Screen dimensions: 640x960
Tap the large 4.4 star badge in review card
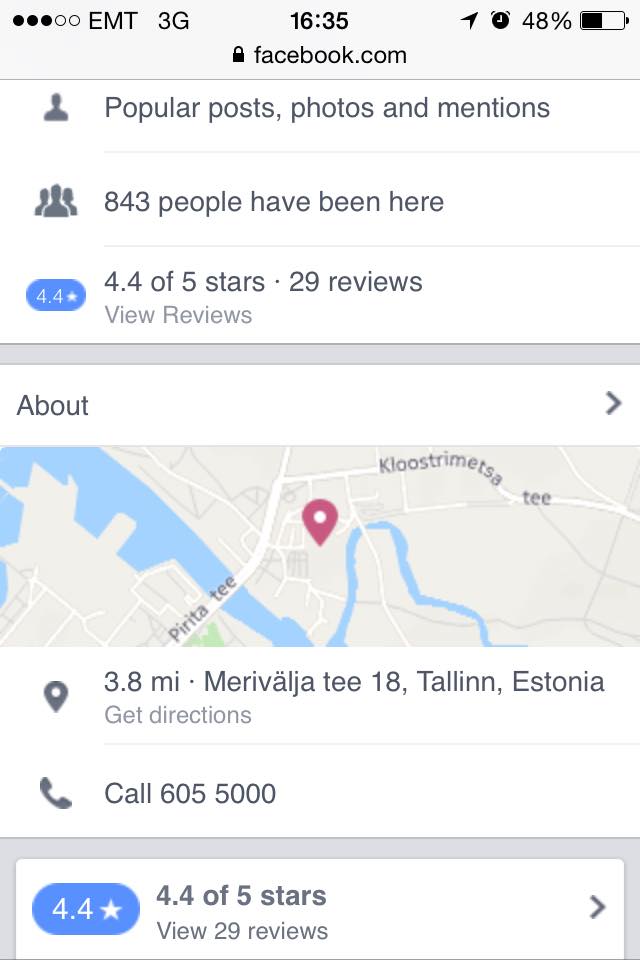click(x=86, y=909)
